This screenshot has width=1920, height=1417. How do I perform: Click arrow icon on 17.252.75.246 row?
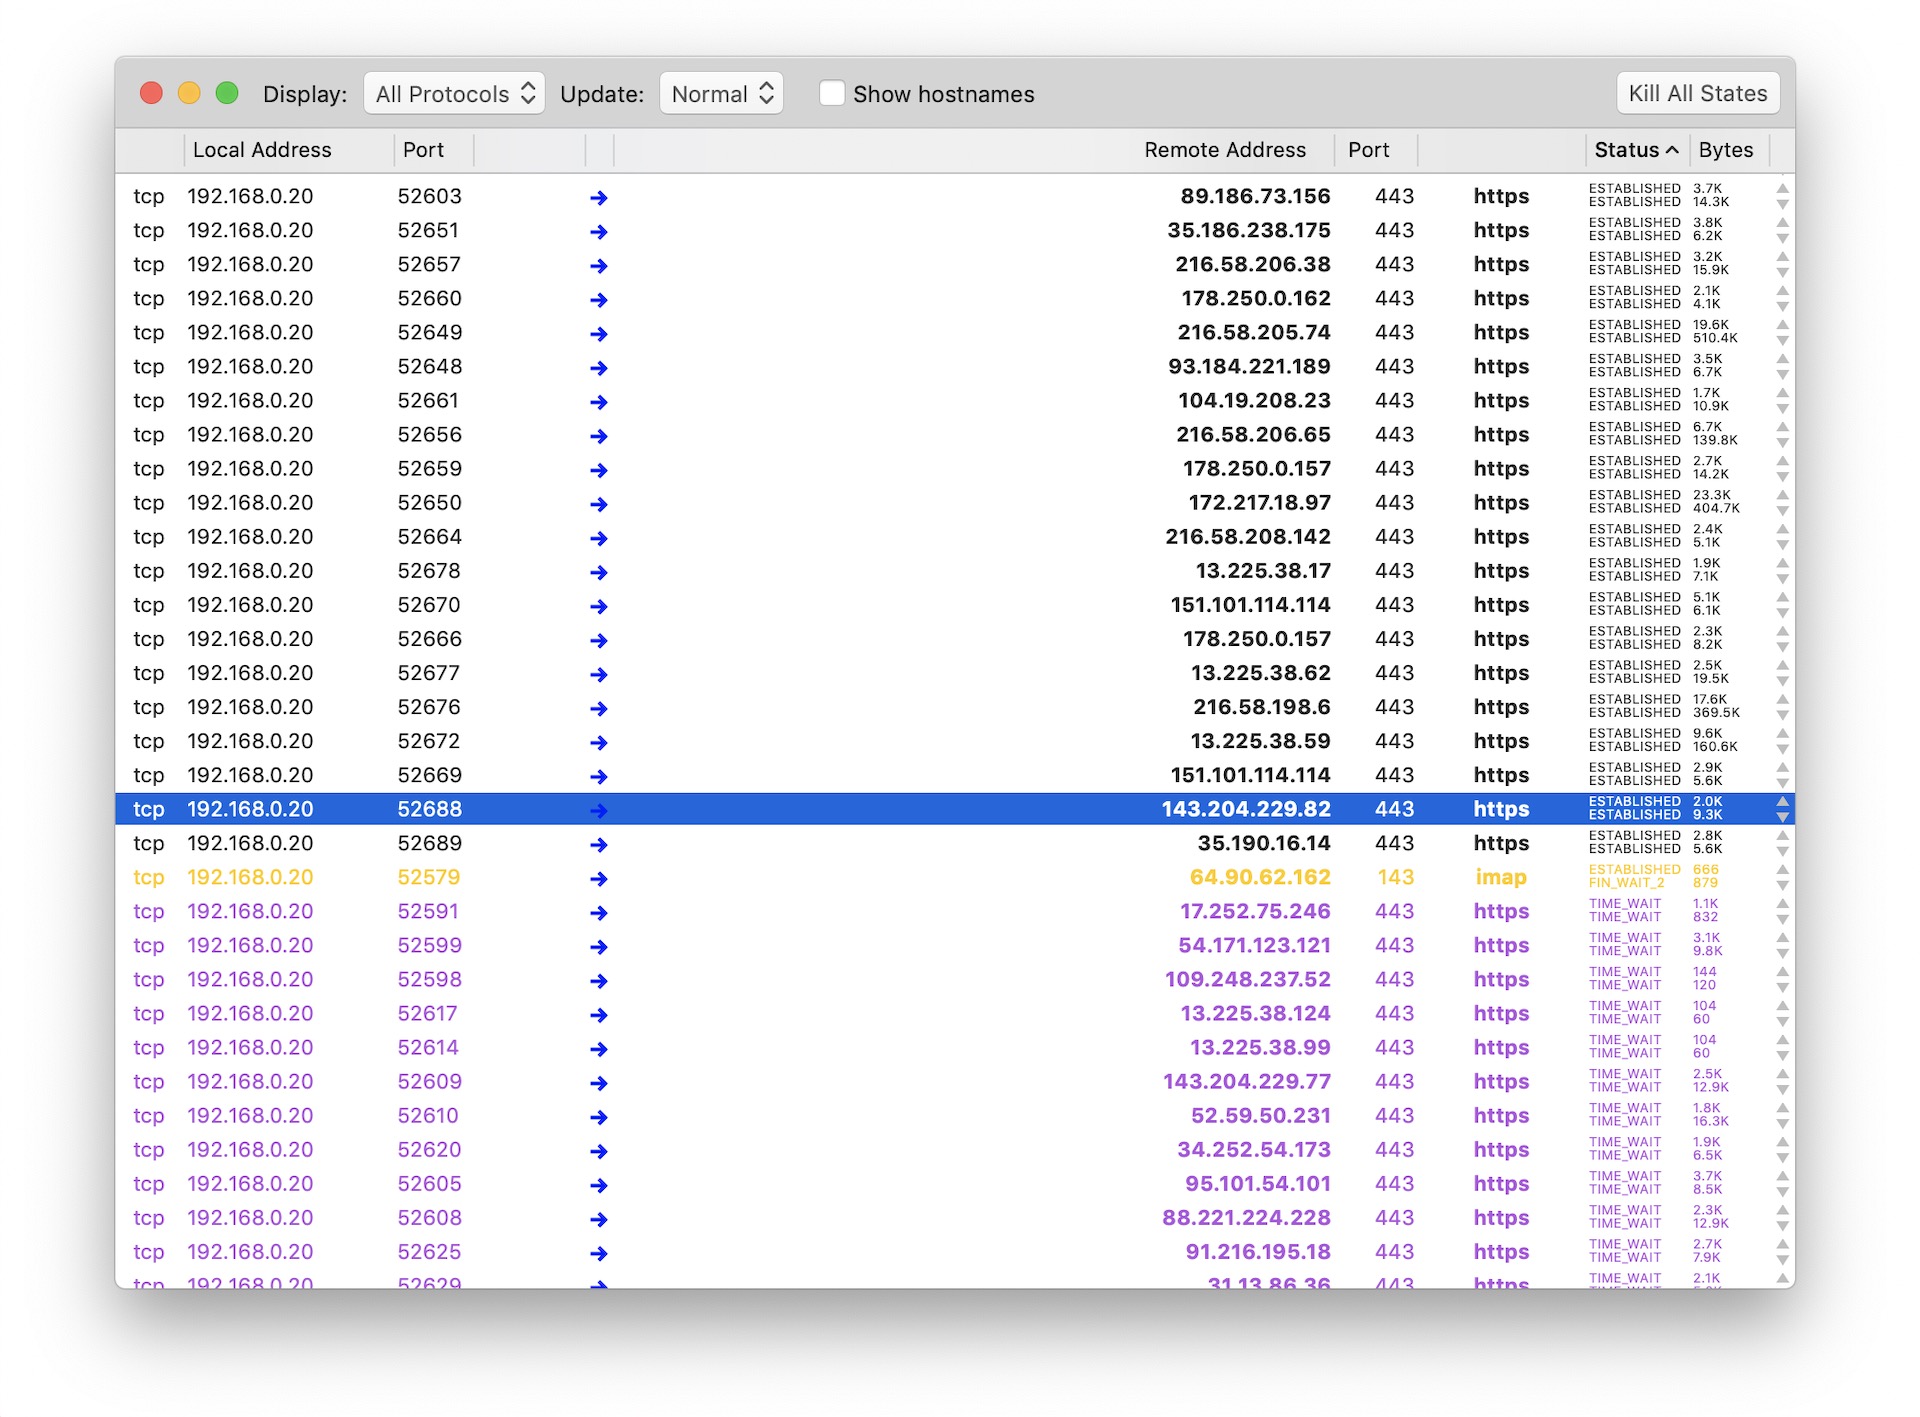pos(598,912)
